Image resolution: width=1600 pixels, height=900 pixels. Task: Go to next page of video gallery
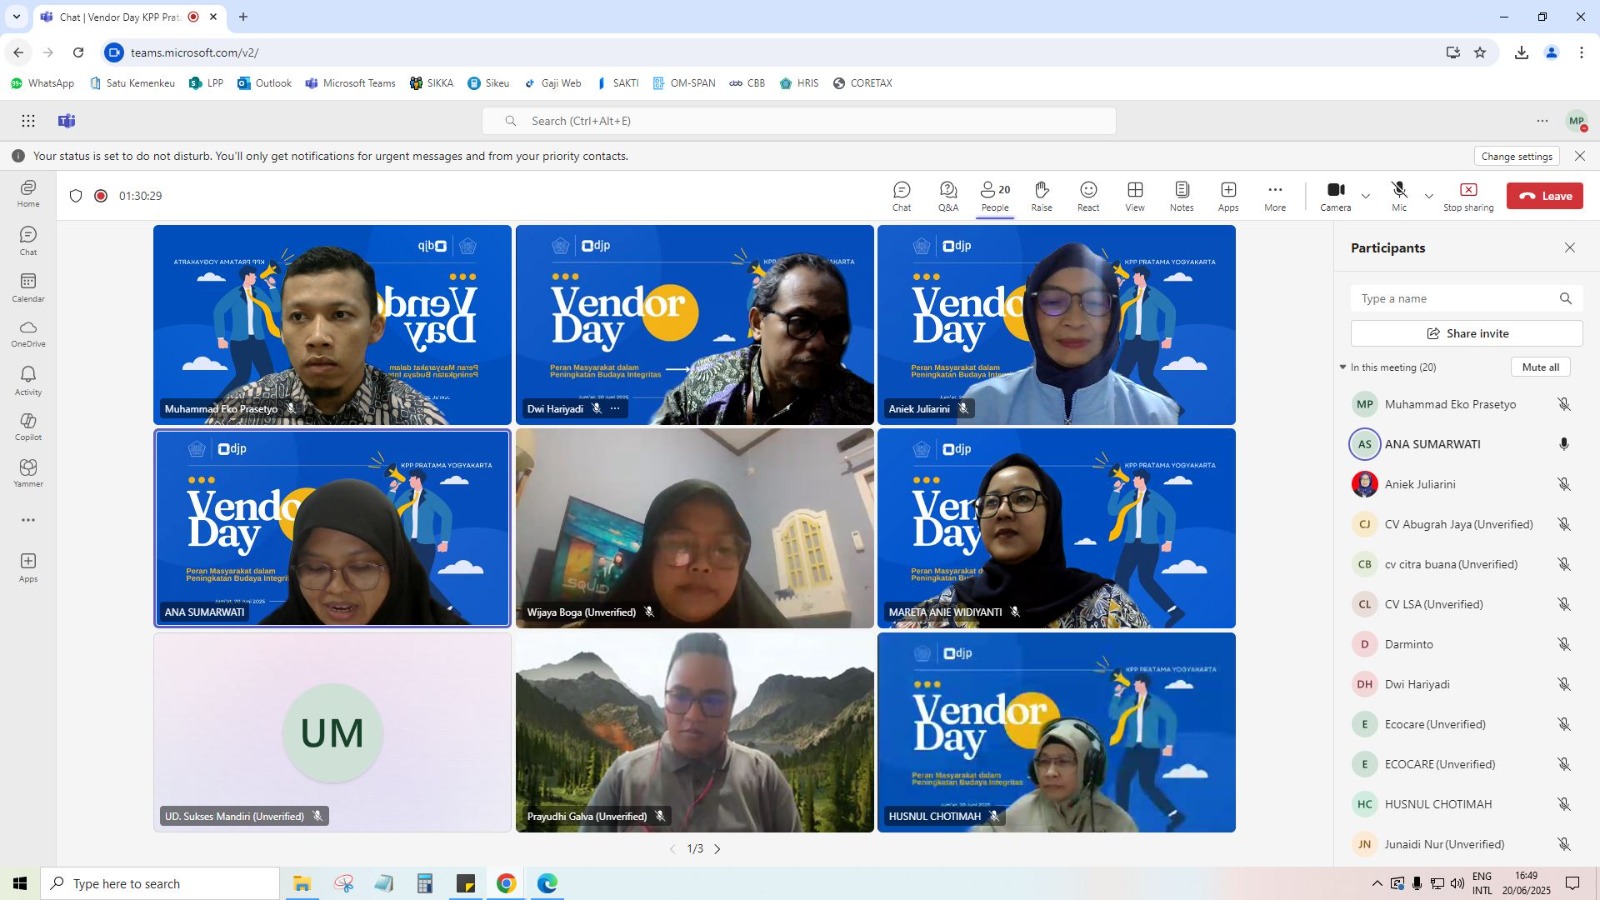(717, 849)
